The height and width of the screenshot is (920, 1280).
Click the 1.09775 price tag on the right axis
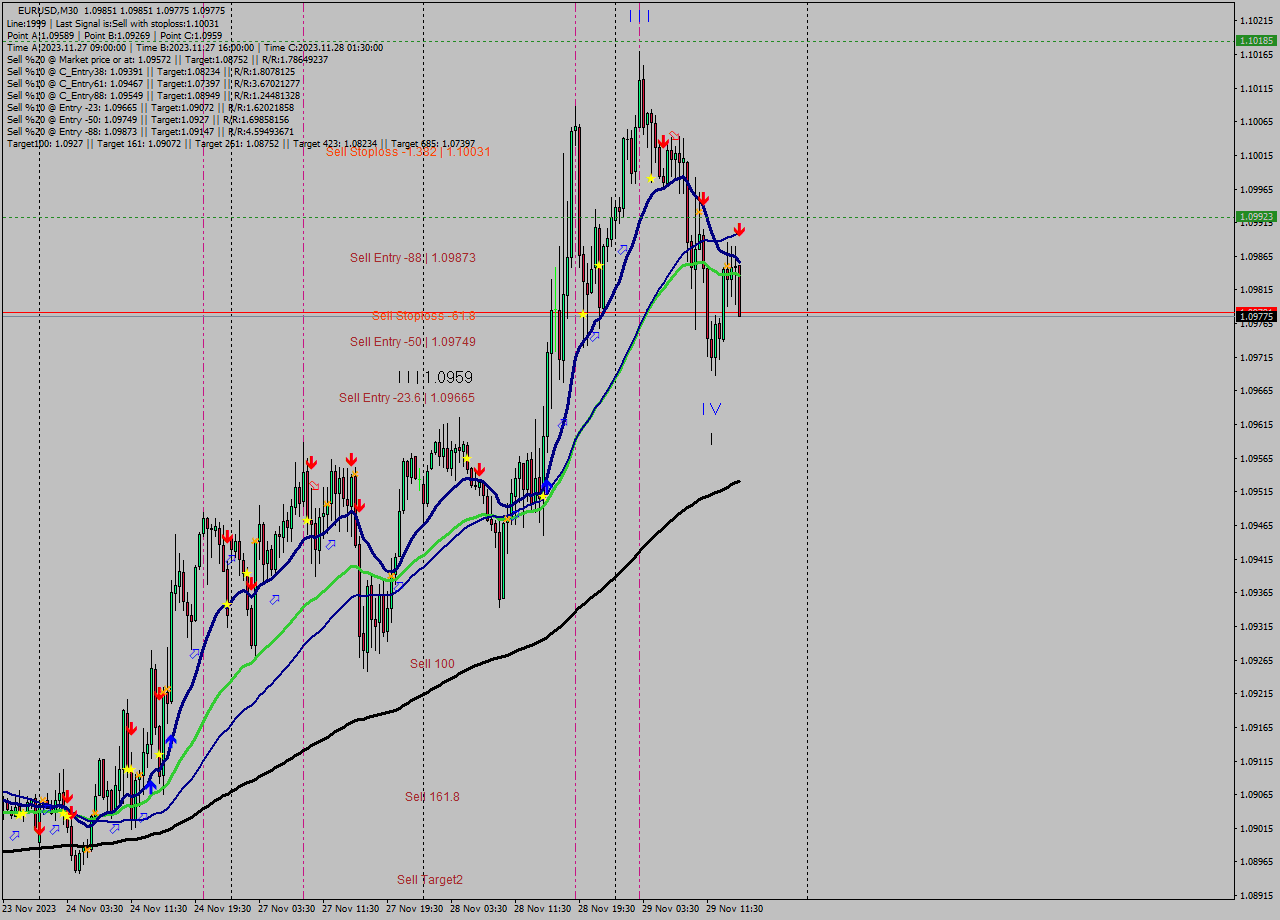(1255, 316)
